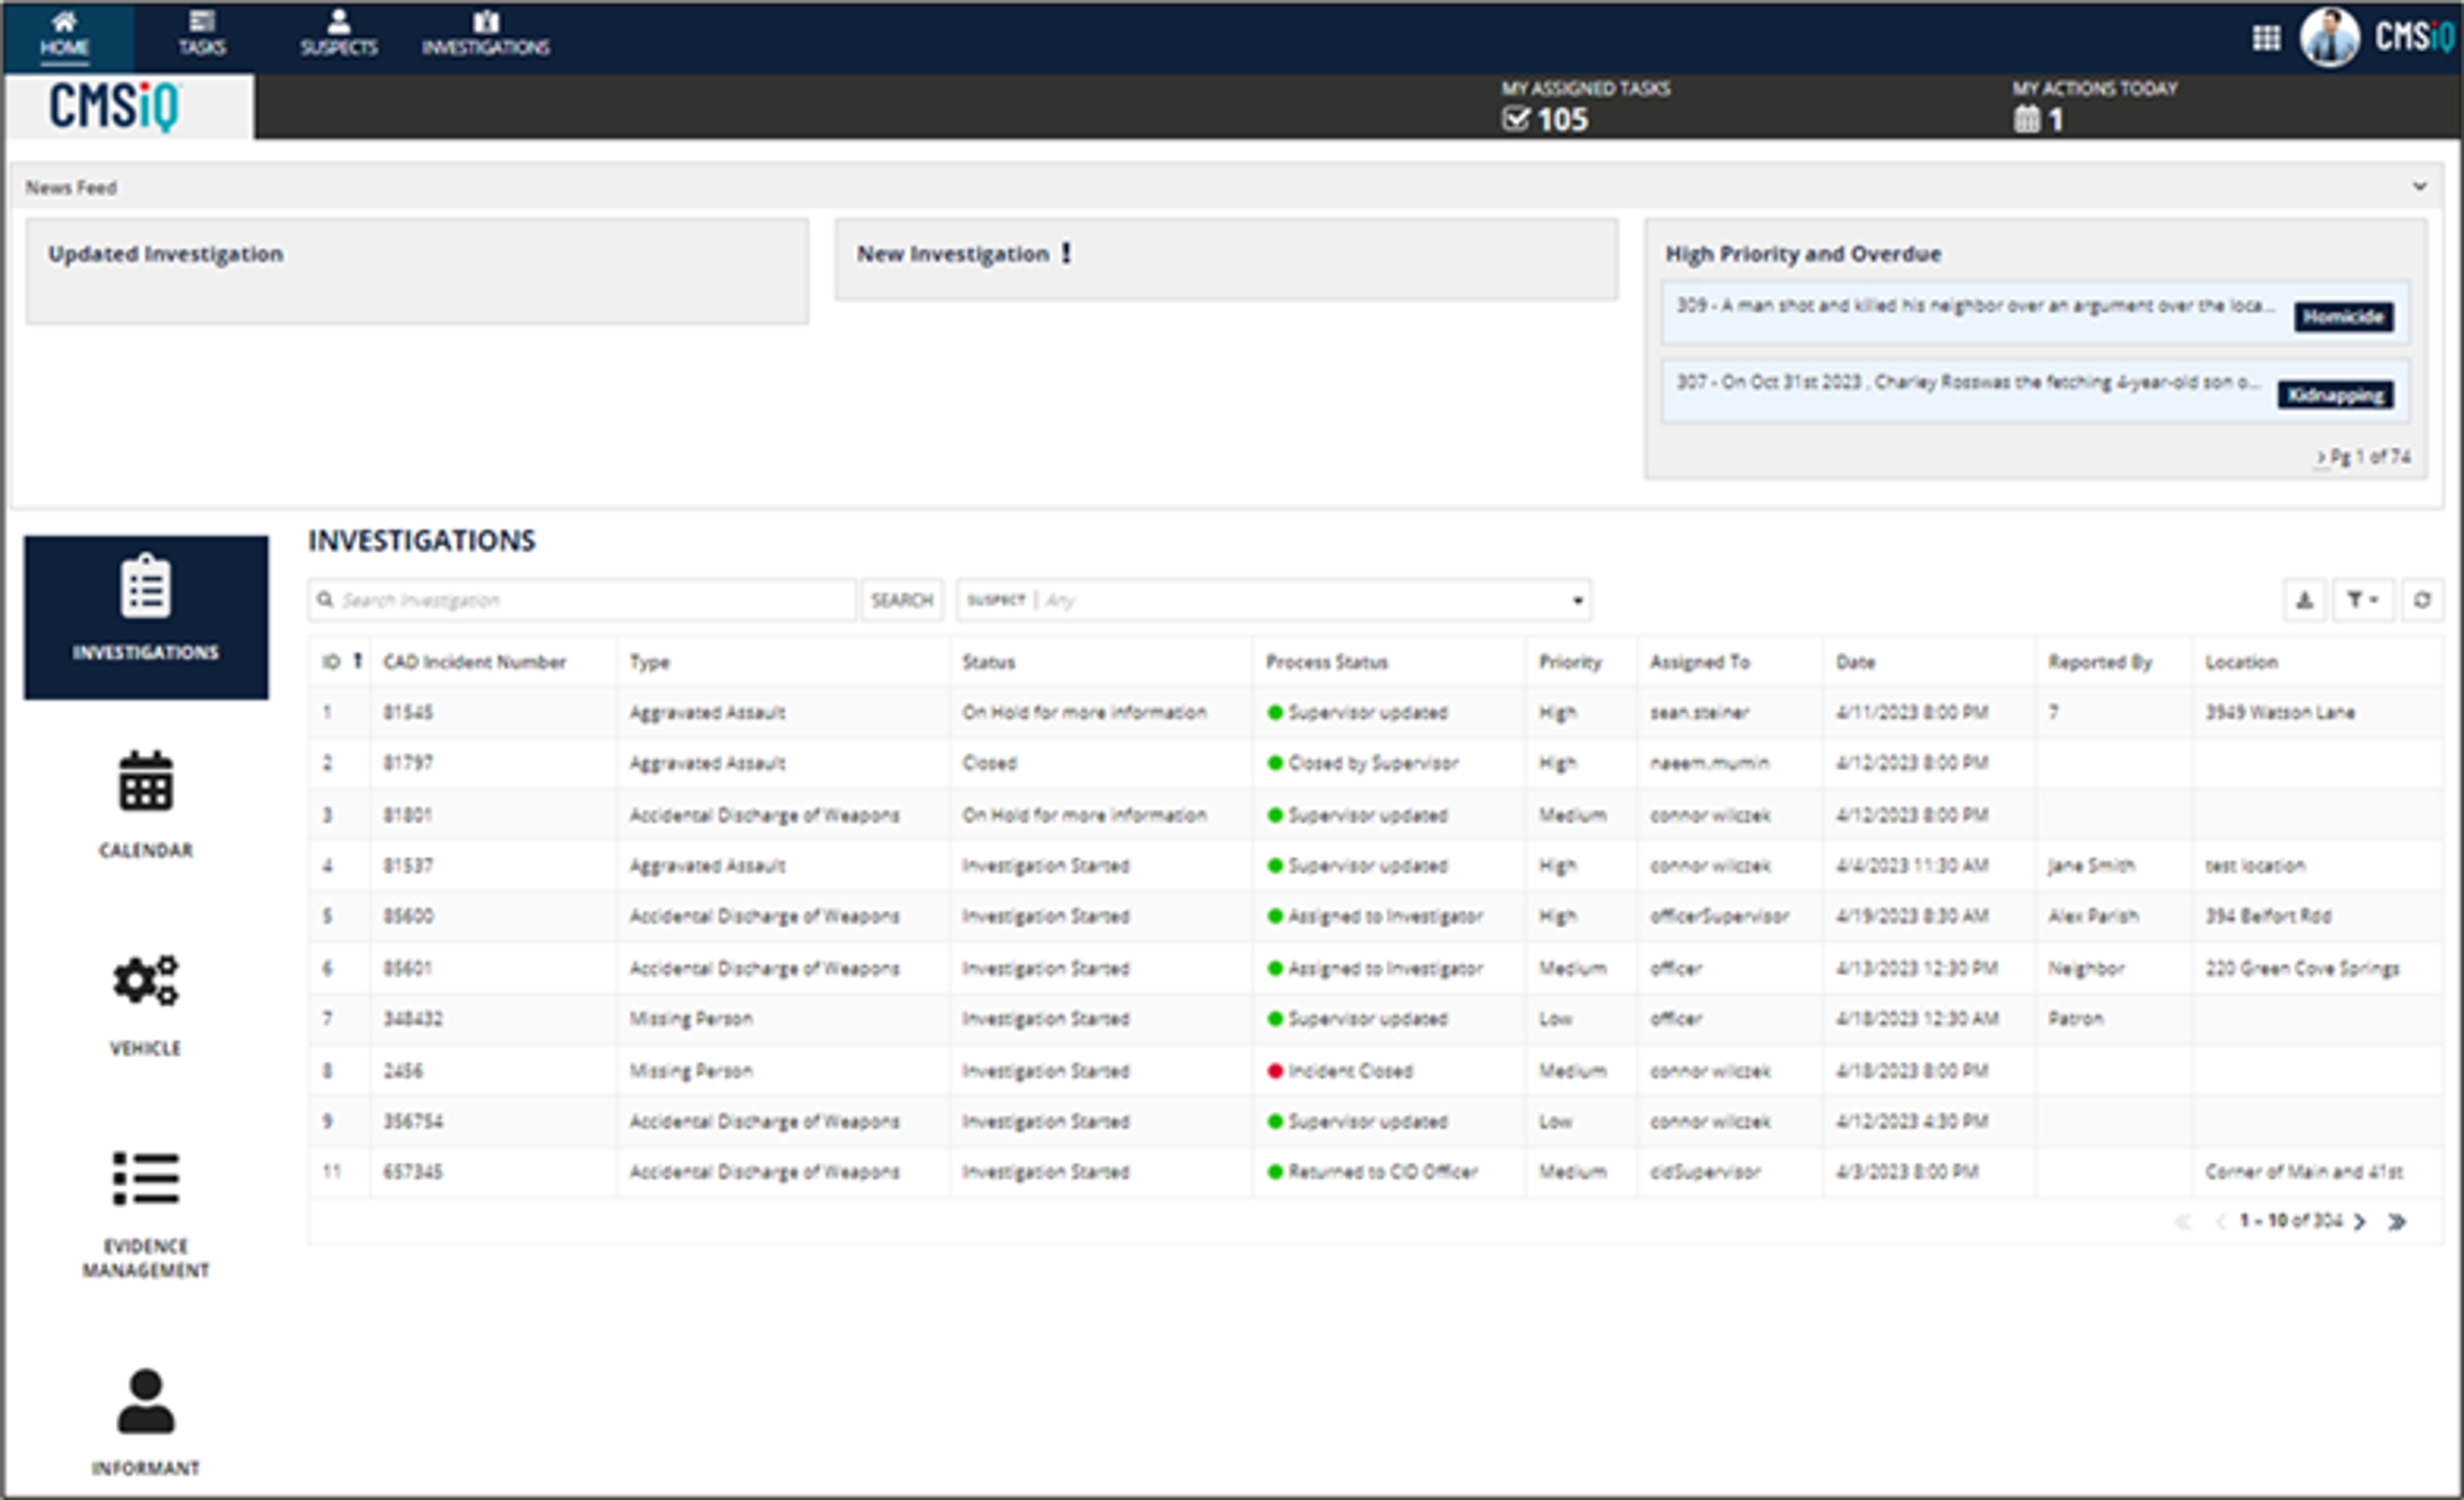
Task: Jump to first investigations page
Action: pyautogui.click(x=2183, y=1221)
